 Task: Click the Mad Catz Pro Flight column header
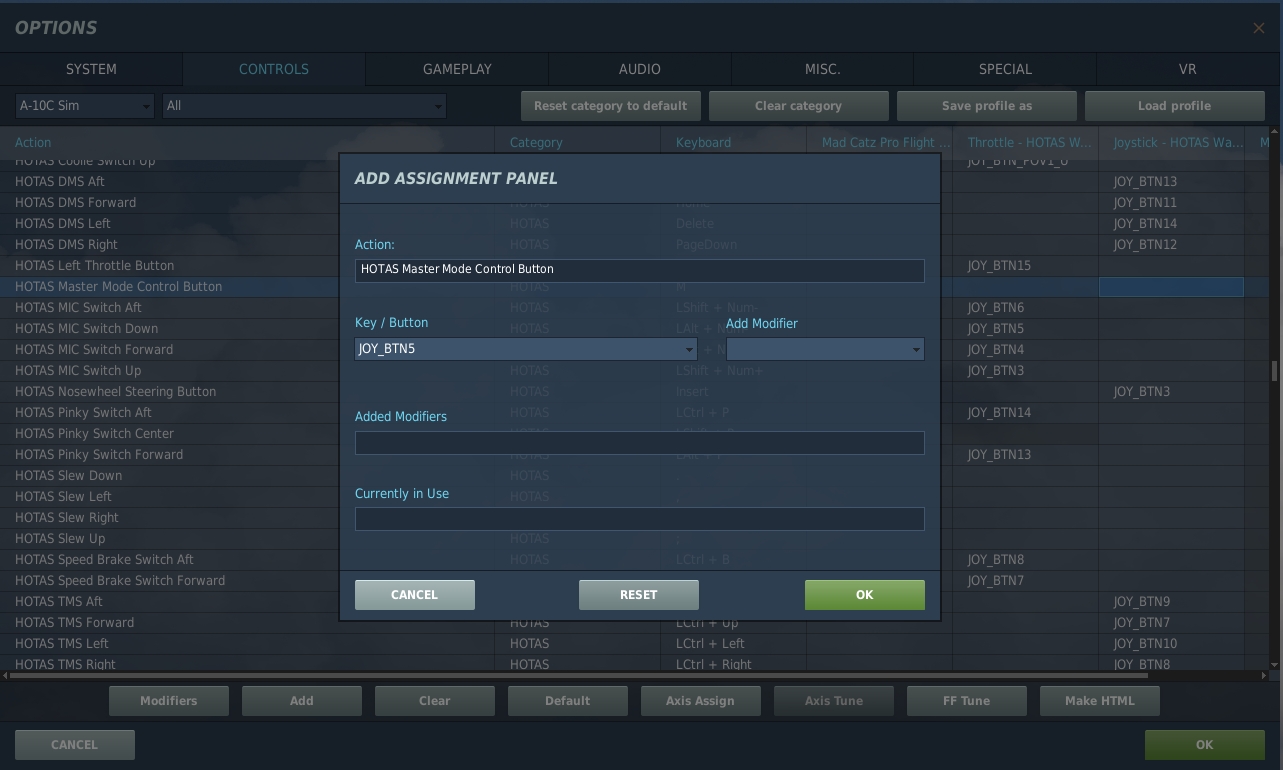coord(880,142)
